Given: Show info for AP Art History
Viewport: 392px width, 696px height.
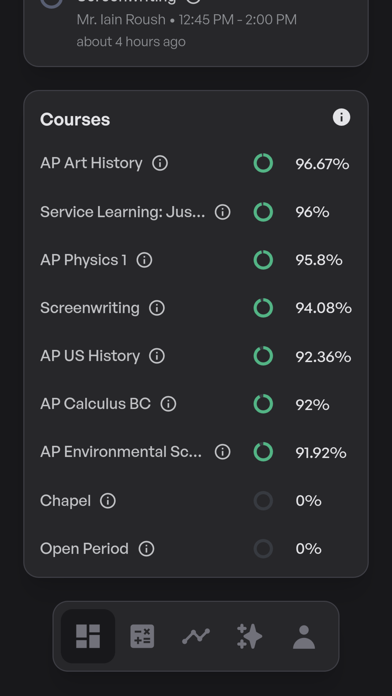Looking at the screenshot, I should [x=160, y=163].
